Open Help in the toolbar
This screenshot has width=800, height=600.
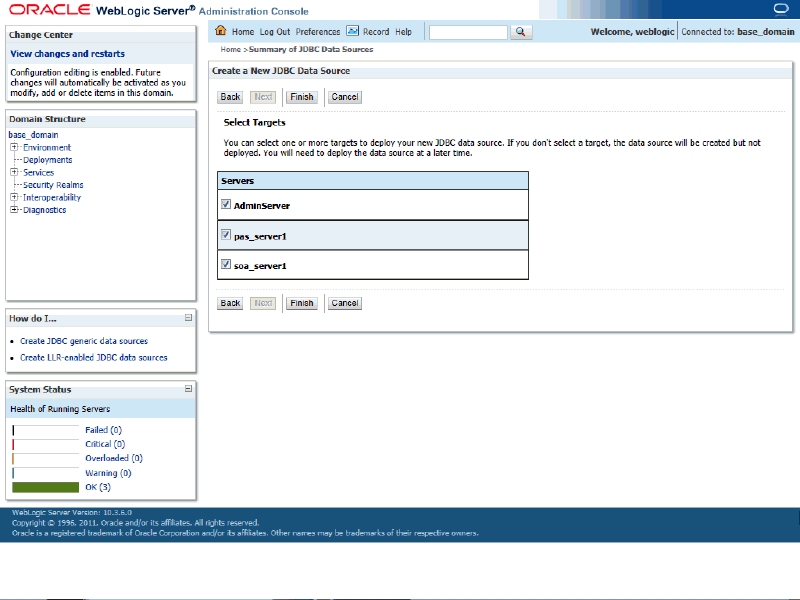403,32
